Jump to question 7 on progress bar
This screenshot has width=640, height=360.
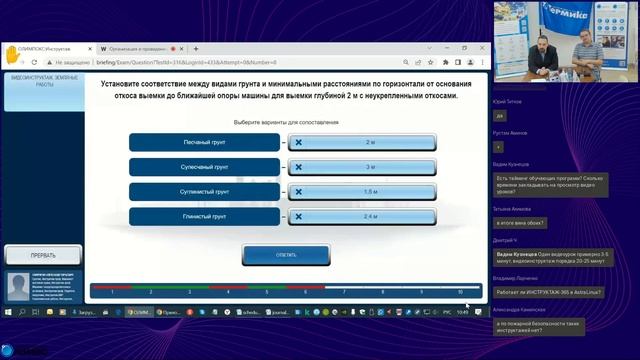pyautogui.click(x=344, y=292)
